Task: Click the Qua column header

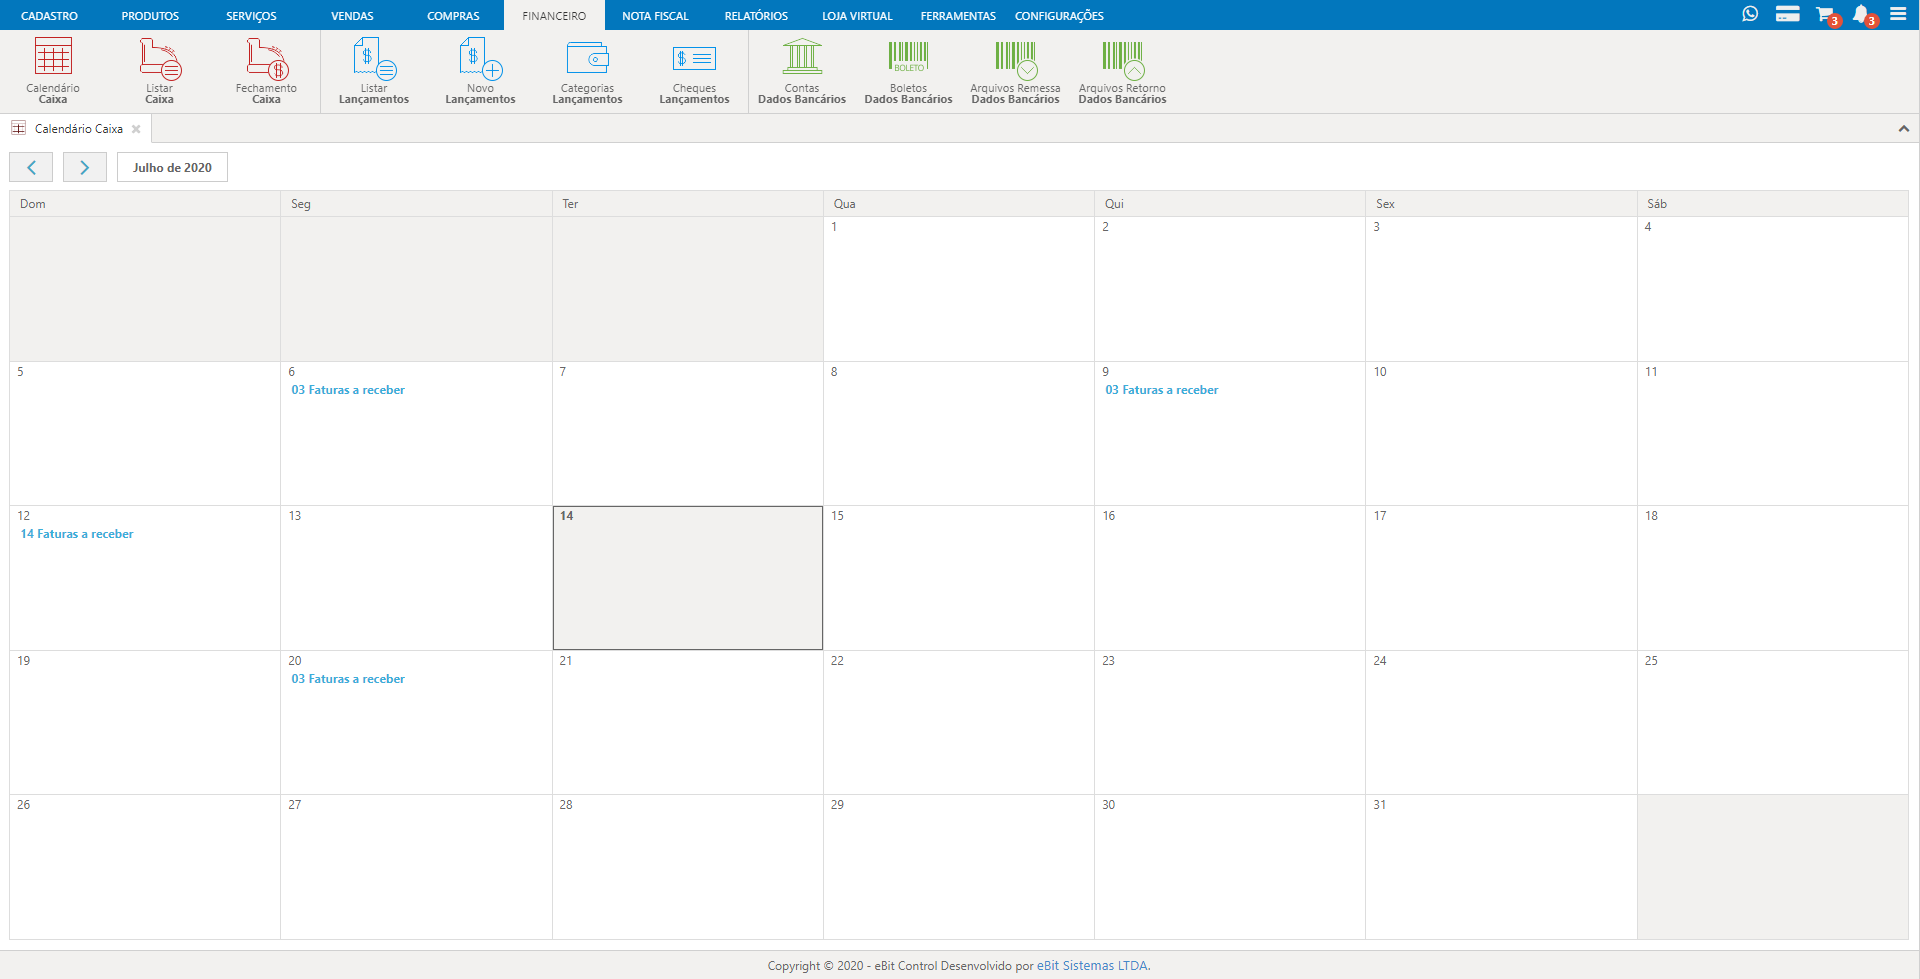Action: 959,204
